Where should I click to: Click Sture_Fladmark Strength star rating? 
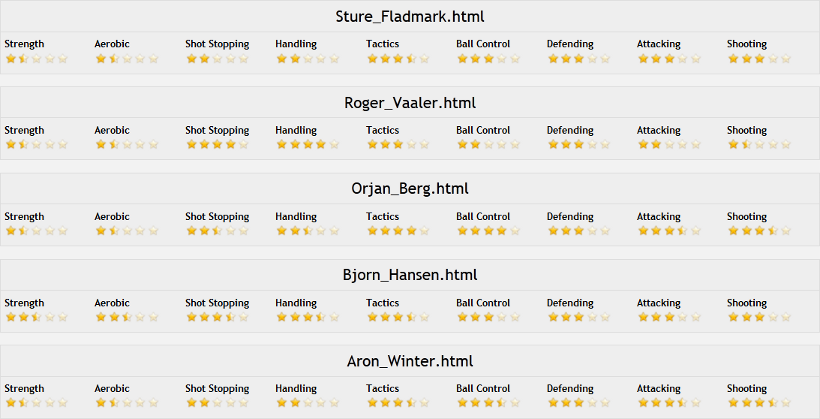point(37,59)
